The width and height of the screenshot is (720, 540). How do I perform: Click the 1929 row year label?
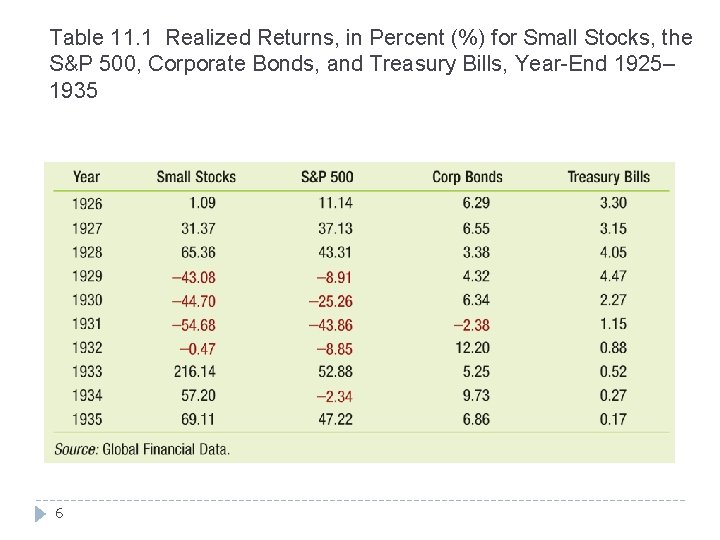pyautogui.click(x=87, y=276)
